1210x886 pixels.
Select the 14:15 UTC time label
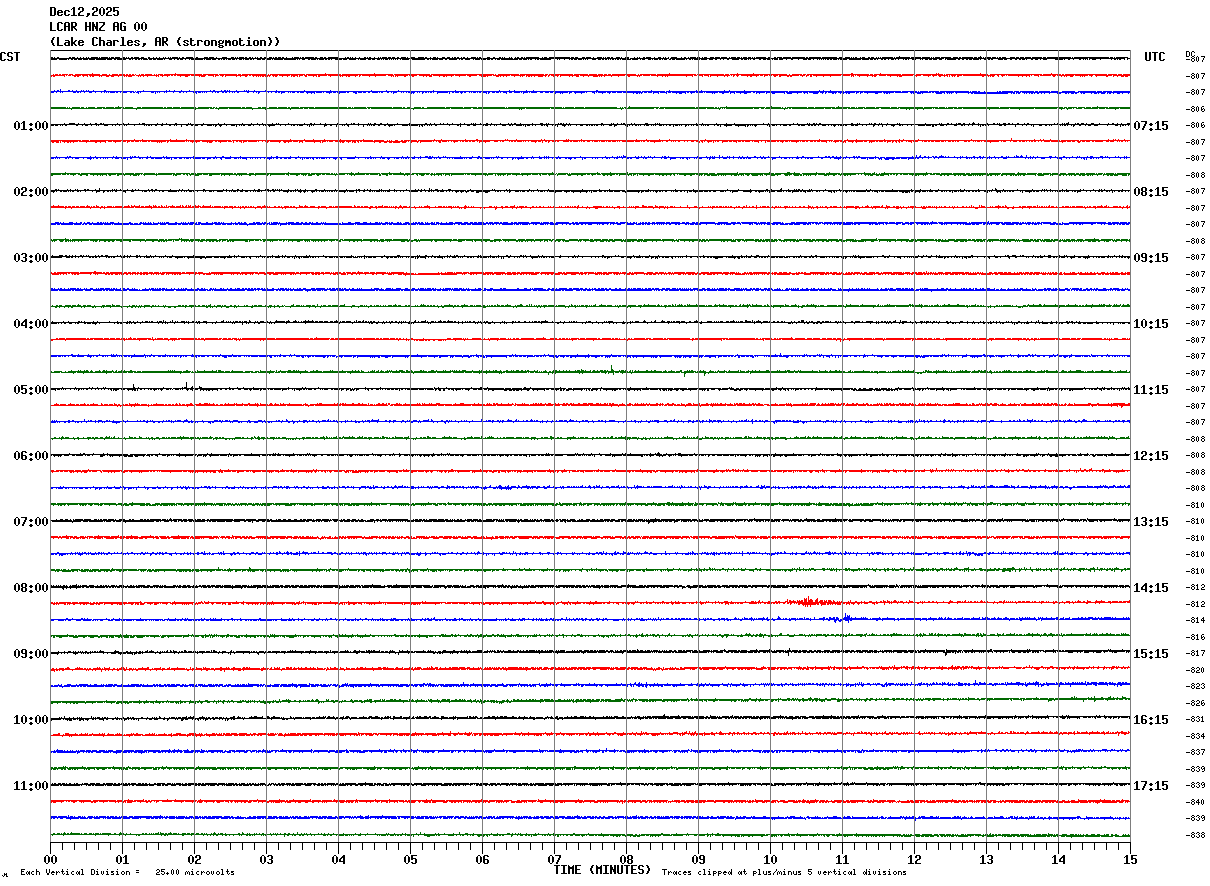click(1150, 588)
